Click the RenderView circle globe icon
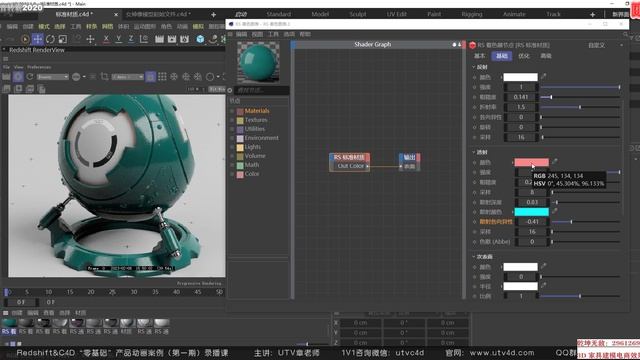The width and height of the screenshot is (640, 360). coord(76,76)
